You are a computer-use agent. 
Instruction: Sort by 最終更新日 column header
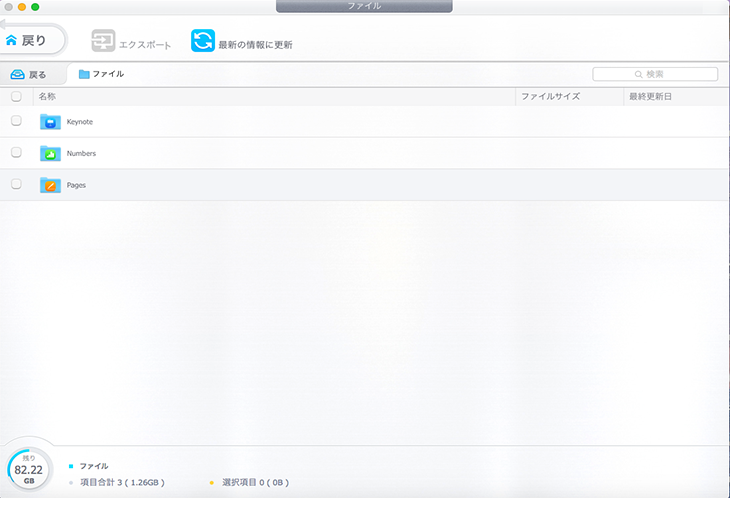[x=650, y=96]
